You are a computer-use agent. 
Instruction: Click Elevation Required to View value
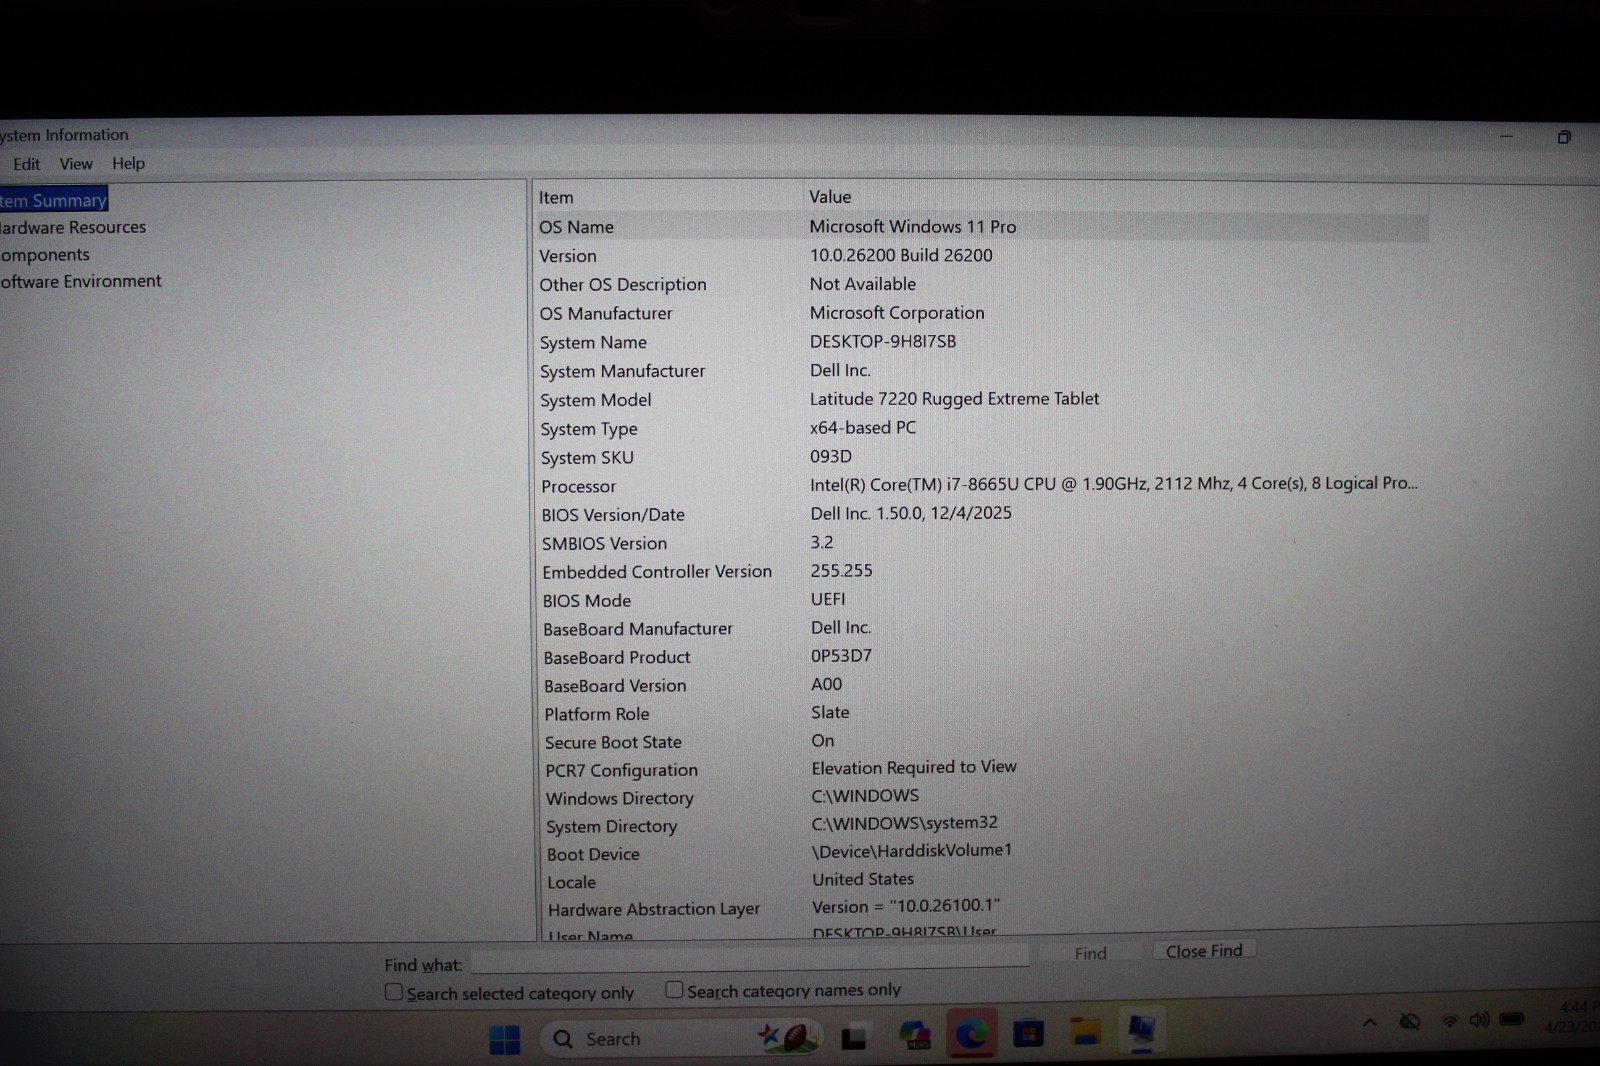[x=914, y=767]
